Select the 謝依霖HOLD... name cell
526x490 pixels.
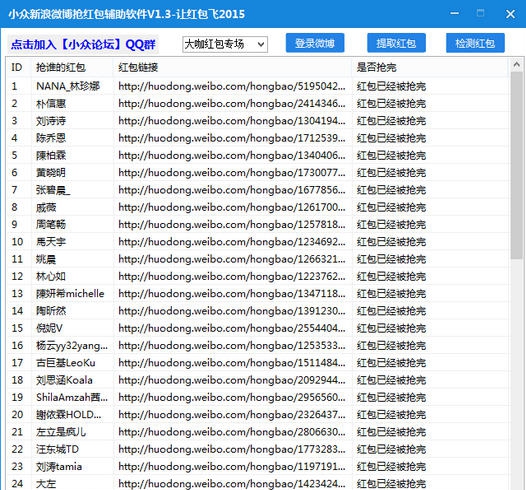click(69, 415)
